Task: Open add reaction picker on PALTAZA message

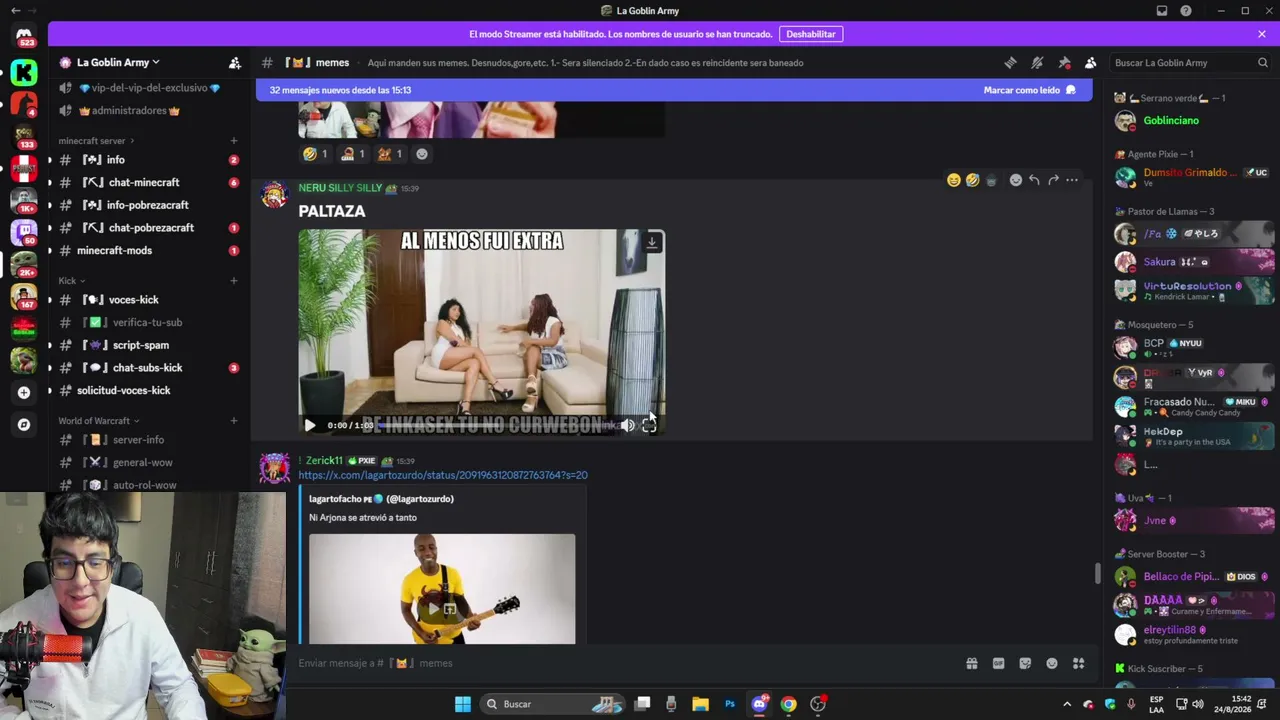Action: [1016, 180]
